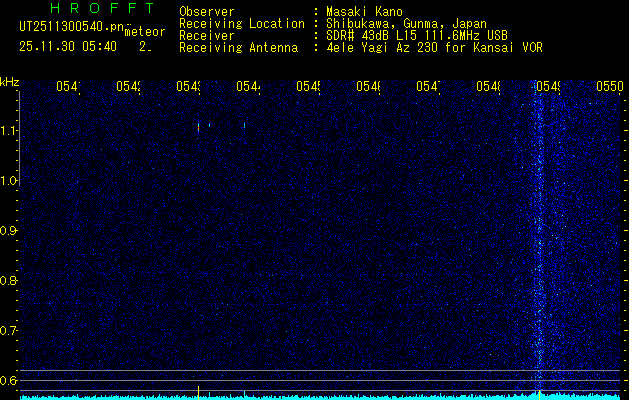Click the "Receiving Antenna" field label
629x400 pixels.
(238, 48)
